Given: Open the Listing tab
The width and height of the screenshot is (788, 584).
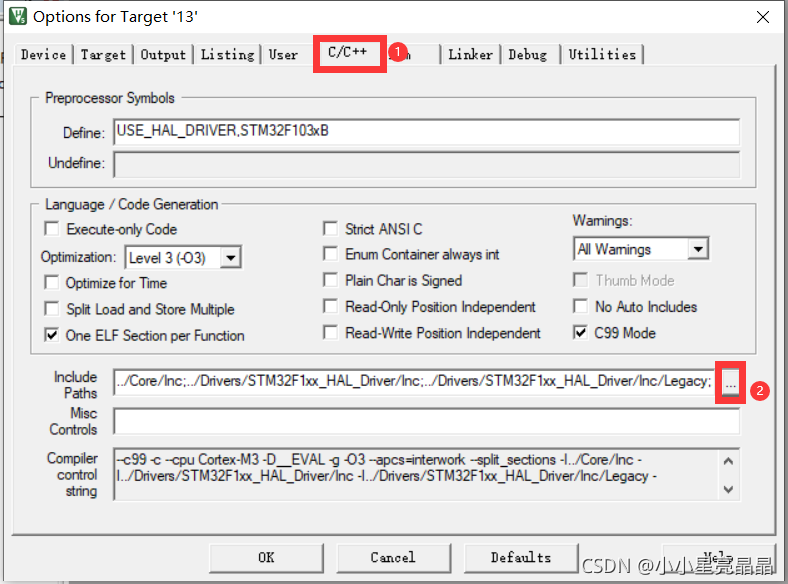Looking at the screenshot, I should 227,54.
